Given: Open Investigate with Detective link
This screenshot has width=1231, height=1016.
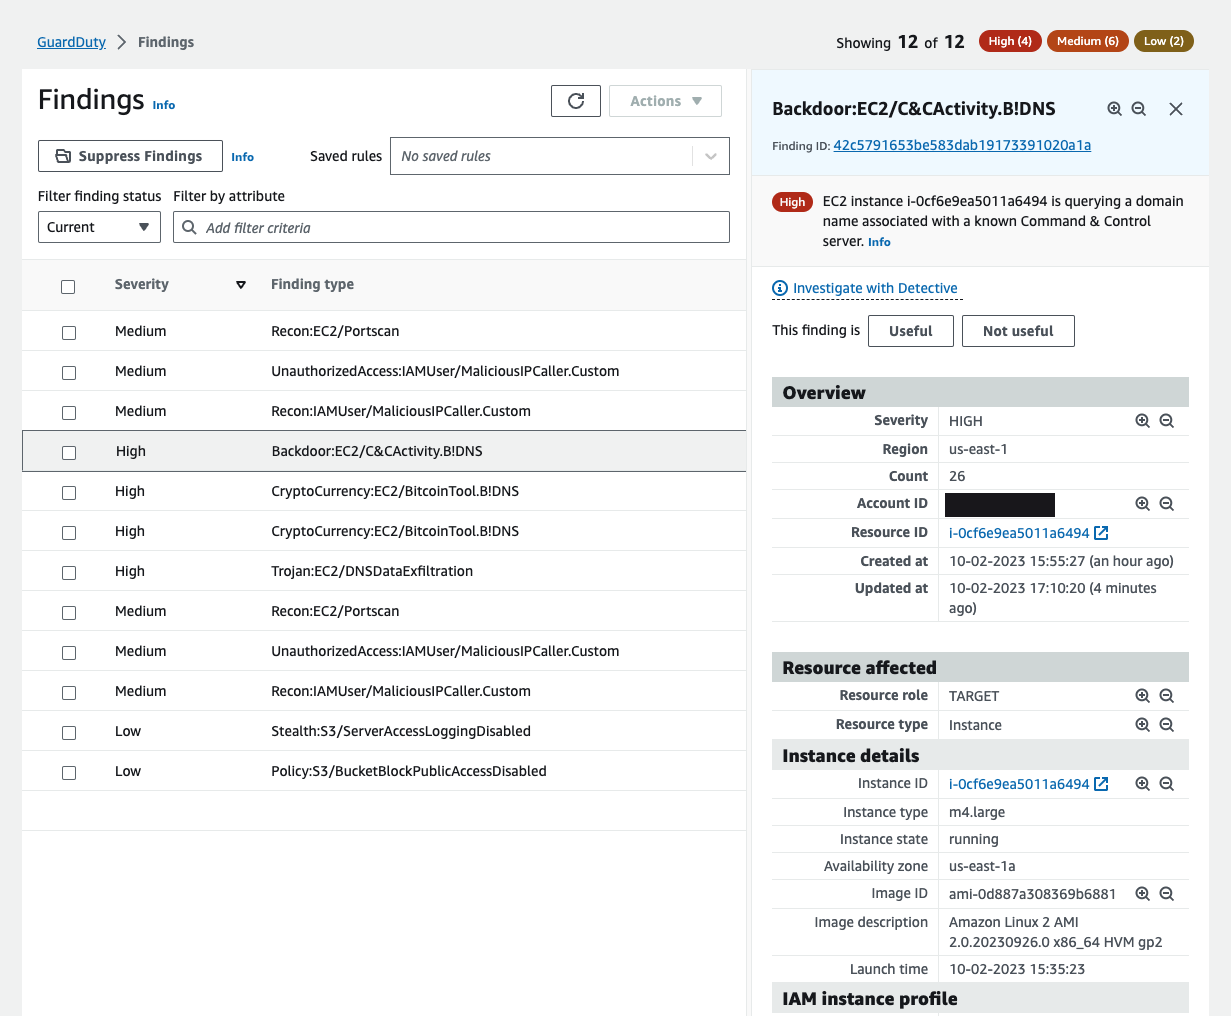Looking at the screenshot, I should point(875,288).
